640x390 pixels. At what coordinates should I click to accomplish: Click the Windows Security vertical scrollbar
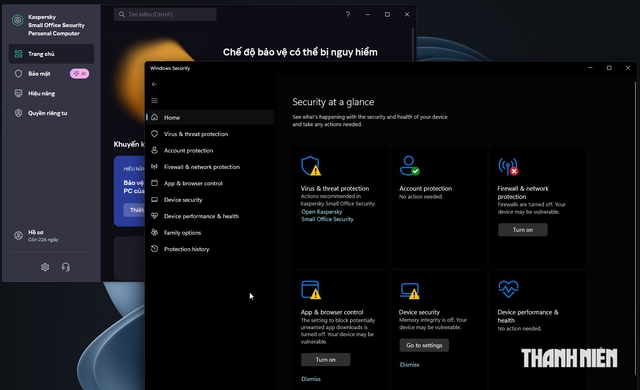(x=635, y=228)
